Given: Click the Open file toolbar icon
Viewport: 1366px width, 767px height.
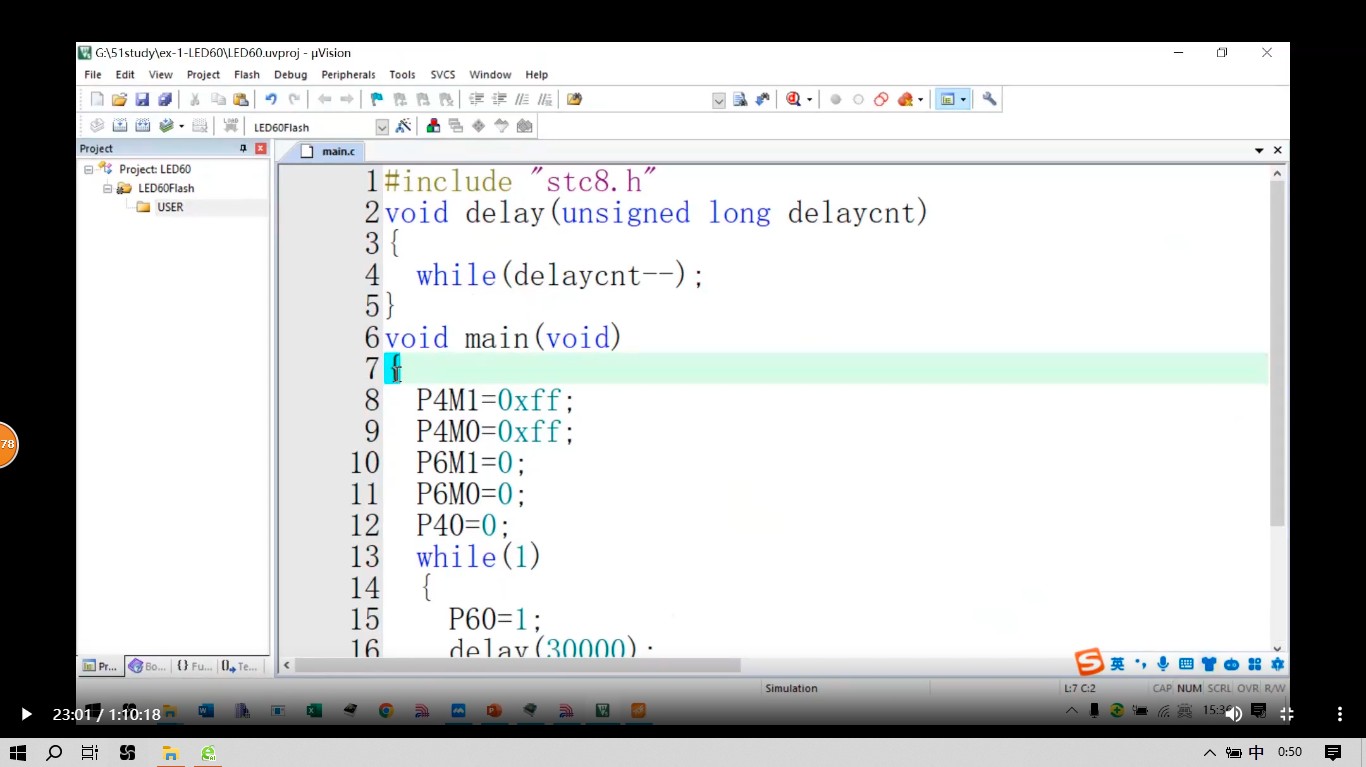Looking at the screenshot, I should (x=119, y=99).
